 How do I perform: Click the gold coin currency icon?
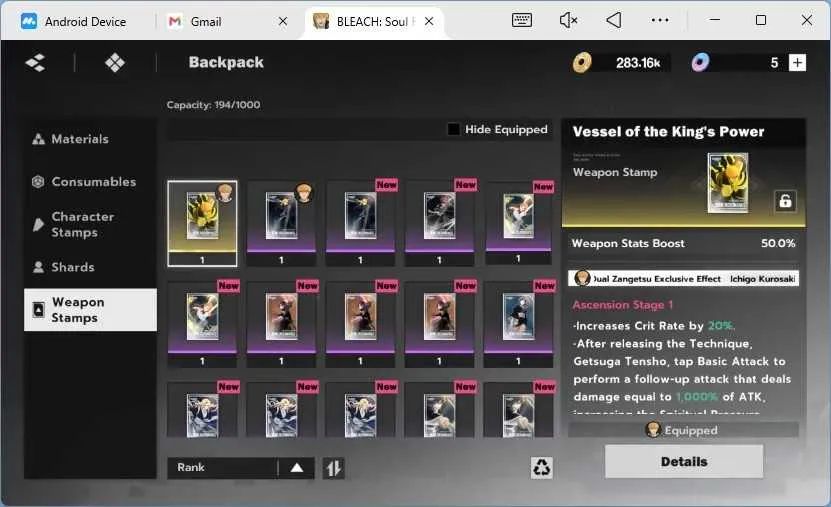pos(582,63)
